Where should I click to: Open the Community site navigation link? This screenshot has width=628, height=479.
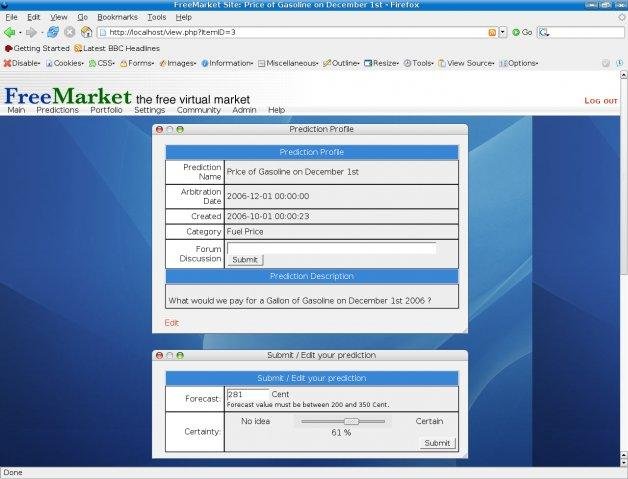(199, 110)
